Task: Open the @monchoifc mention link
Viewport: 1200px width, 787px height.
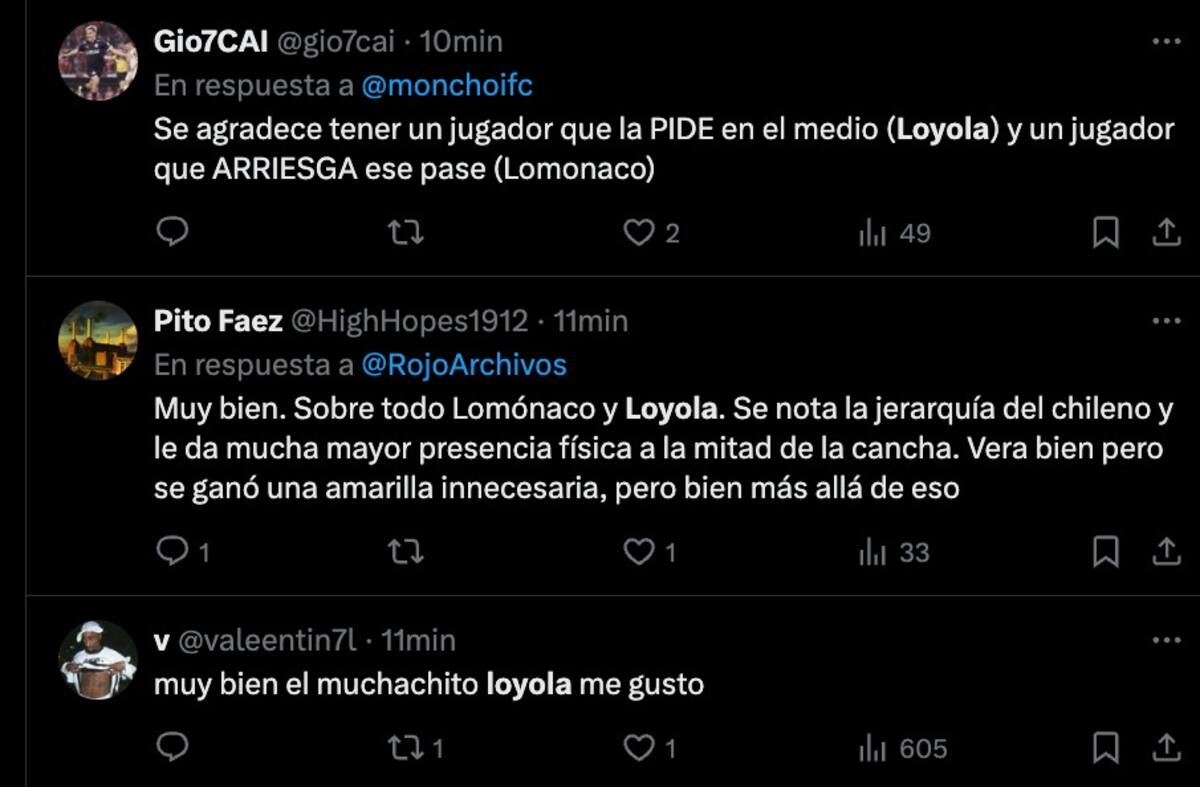Action: point(446,86)
